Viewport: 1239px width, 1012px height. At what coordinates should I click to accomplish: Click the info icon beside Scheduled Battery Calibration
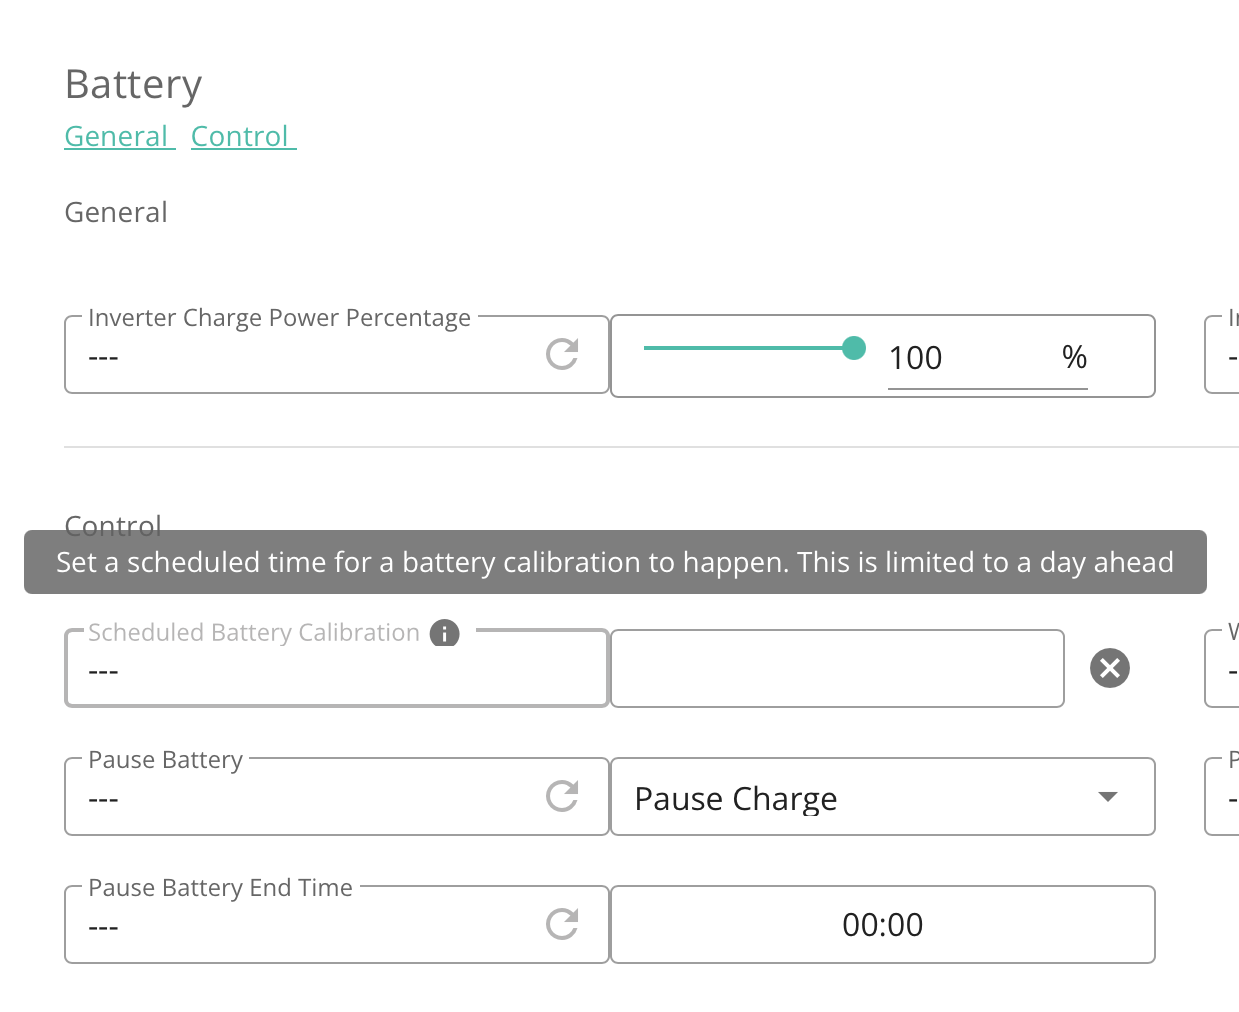(x=444, y=634)
